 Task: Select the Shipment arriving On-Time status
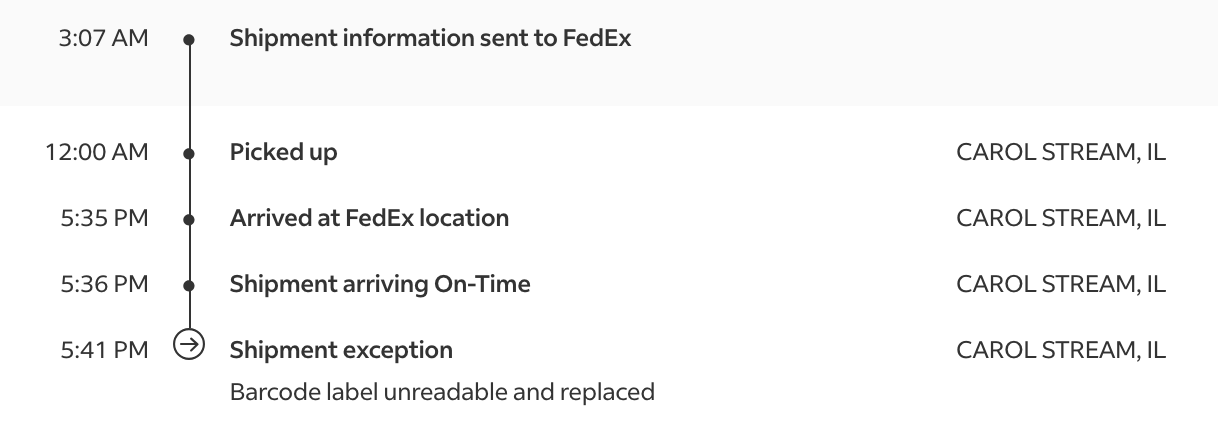(380, 284)
